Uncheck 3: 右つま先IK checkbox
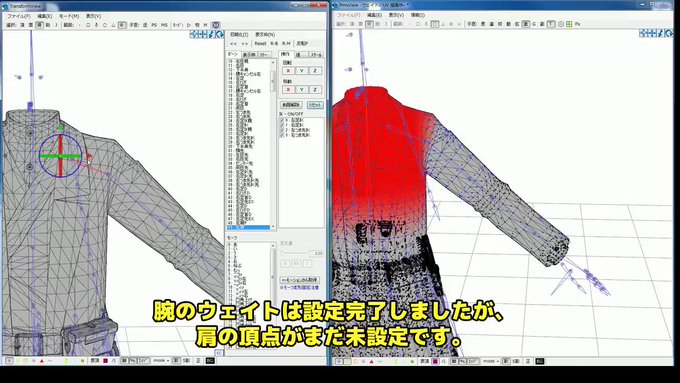 coord(282,135)
